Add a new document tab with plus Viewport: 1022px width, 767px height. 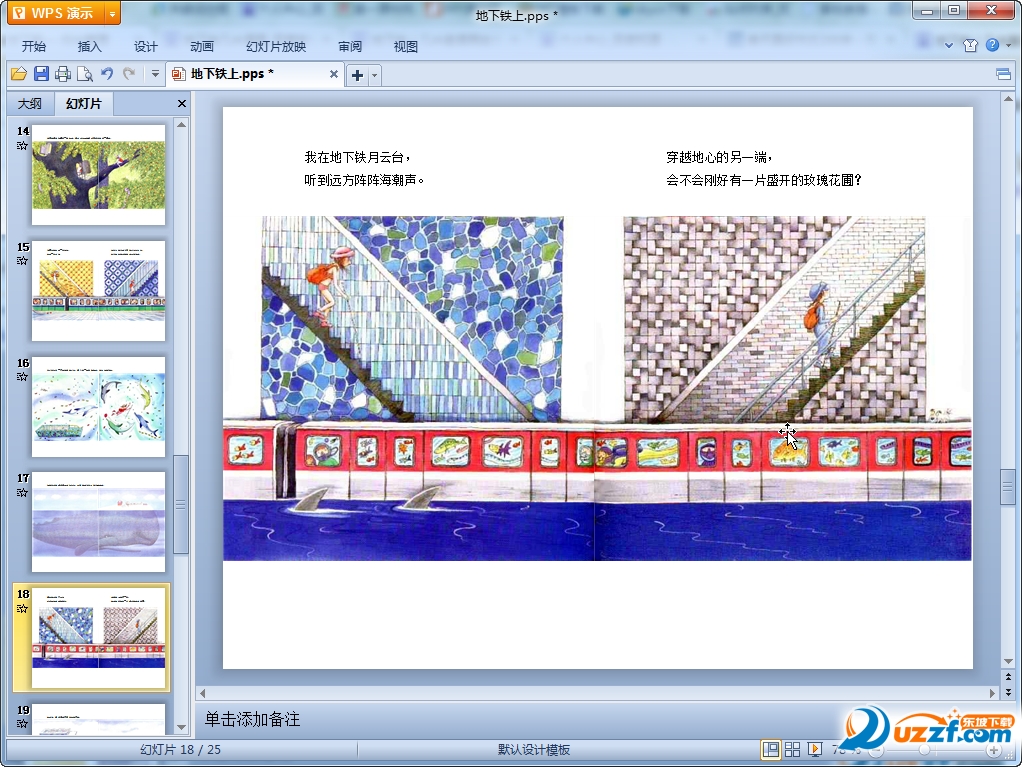pyautogui.click(x=357, y=75)
